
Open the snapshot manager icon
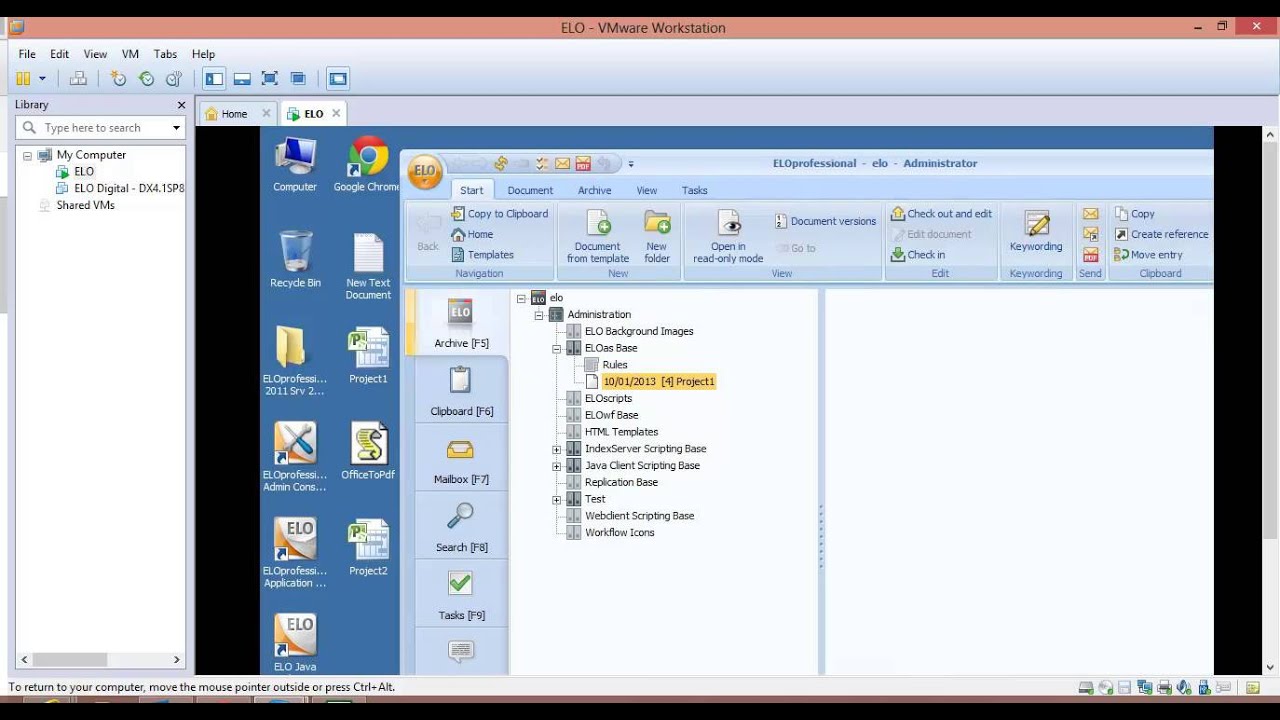point(174,78)
